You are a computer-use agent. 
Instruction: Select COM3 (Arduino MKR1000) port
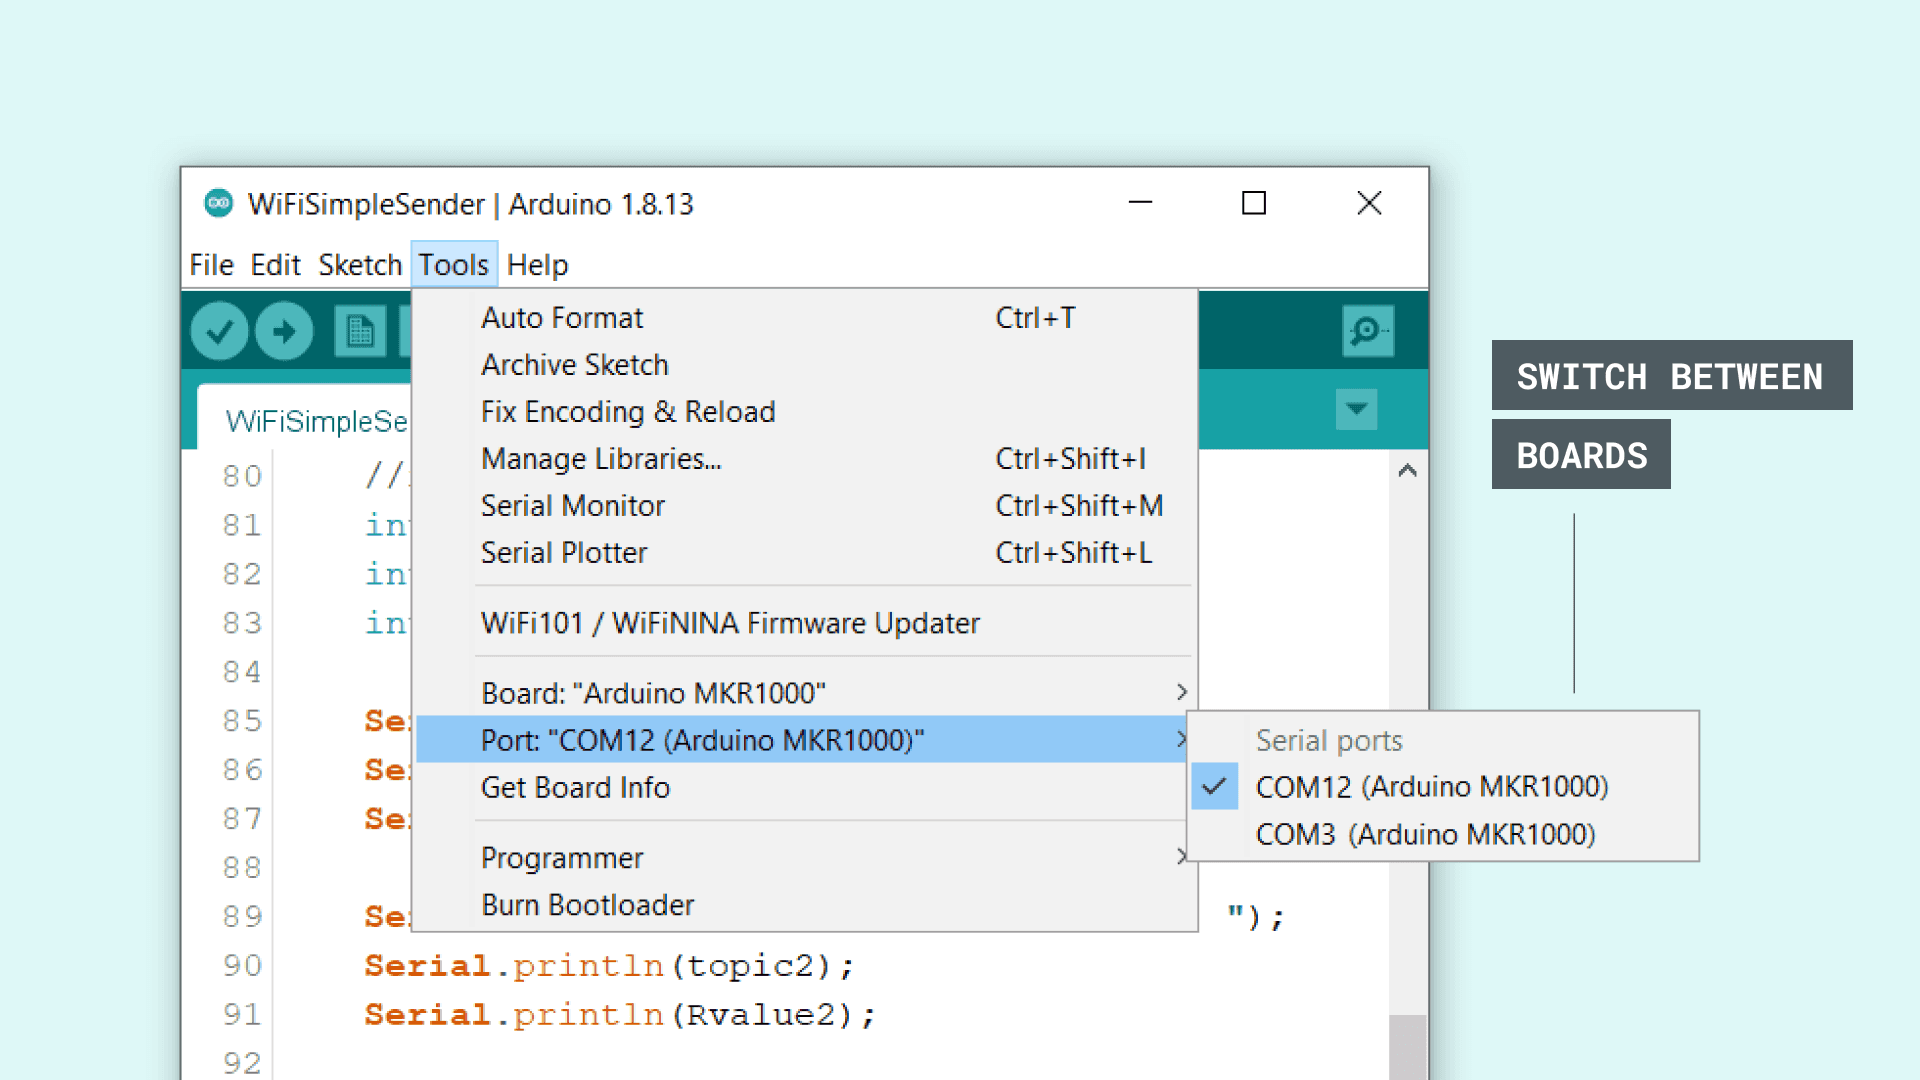point(1425,834)
